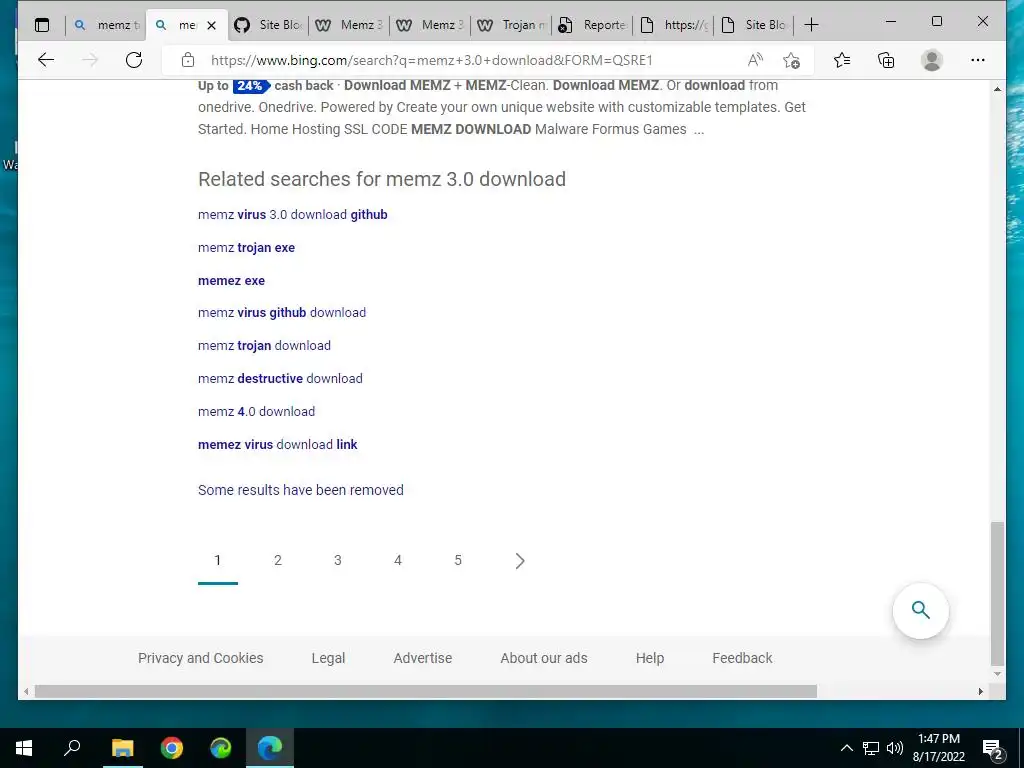Go to next results page arrow

click(520, 561)
